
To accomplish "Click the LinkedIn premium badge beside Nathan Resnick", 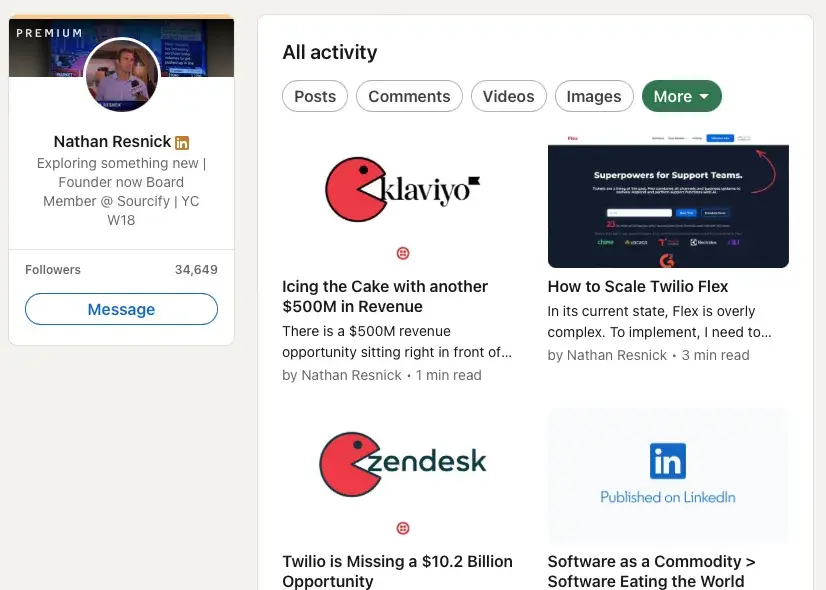I will coord(182,143).
